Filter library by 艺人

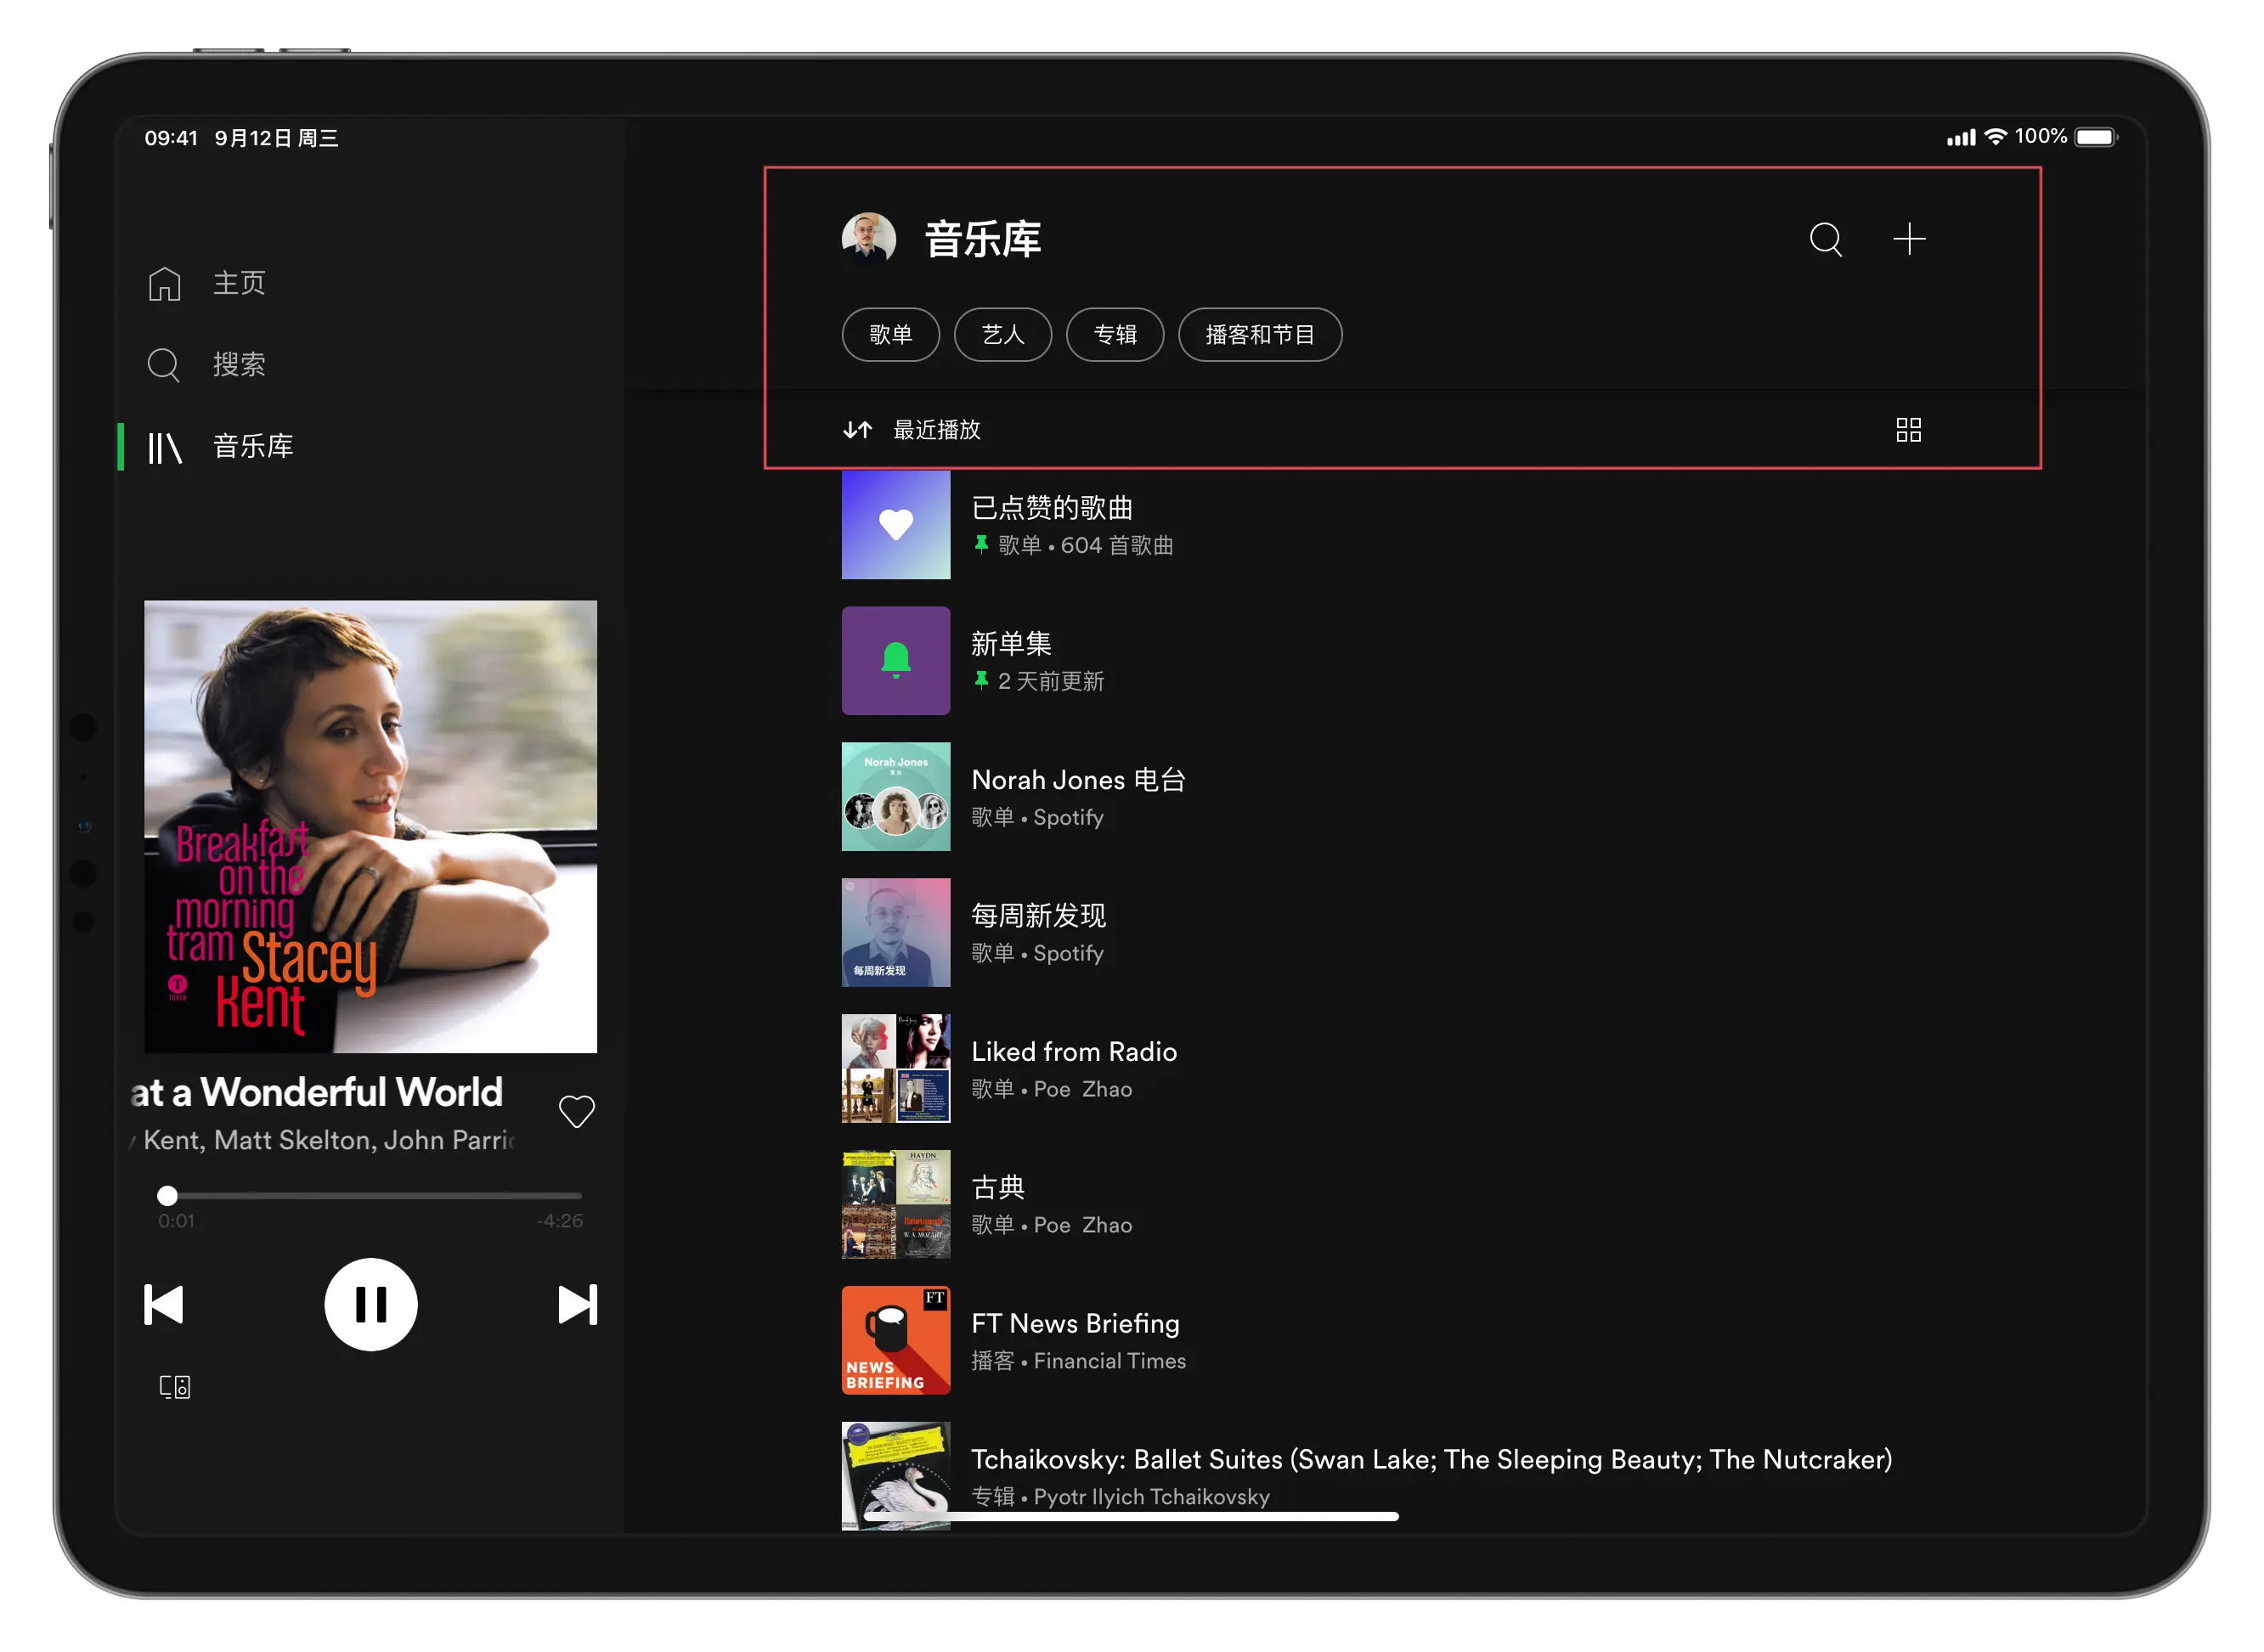click(1002, 335)
